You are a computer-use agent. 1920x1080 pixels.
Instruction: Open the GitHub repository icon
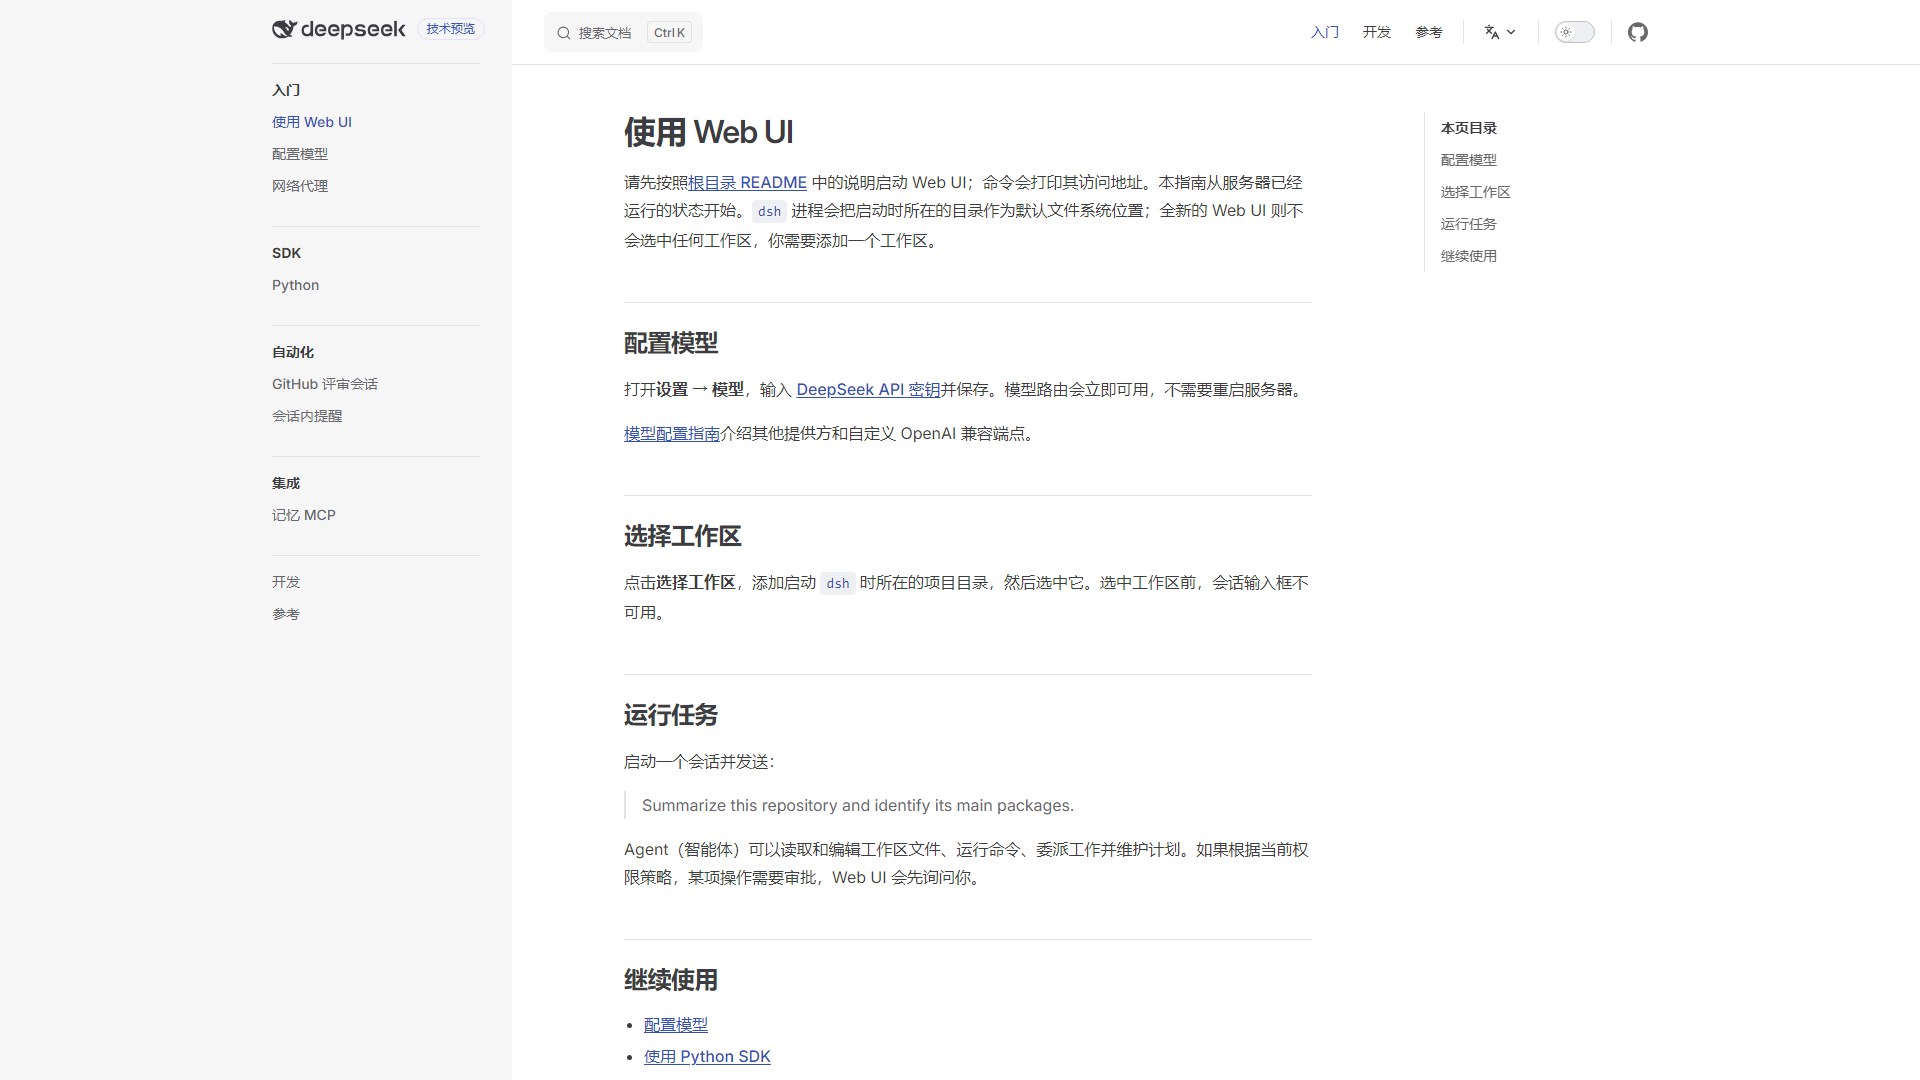pos(1637,32)
